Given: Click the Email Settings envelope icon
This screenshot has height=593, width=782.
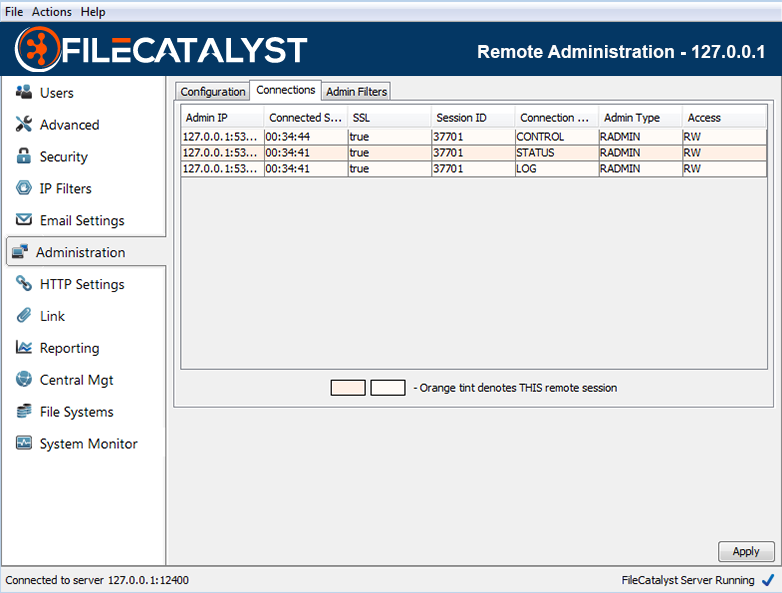Looking at the screenshot, I should tap(23, 219).
